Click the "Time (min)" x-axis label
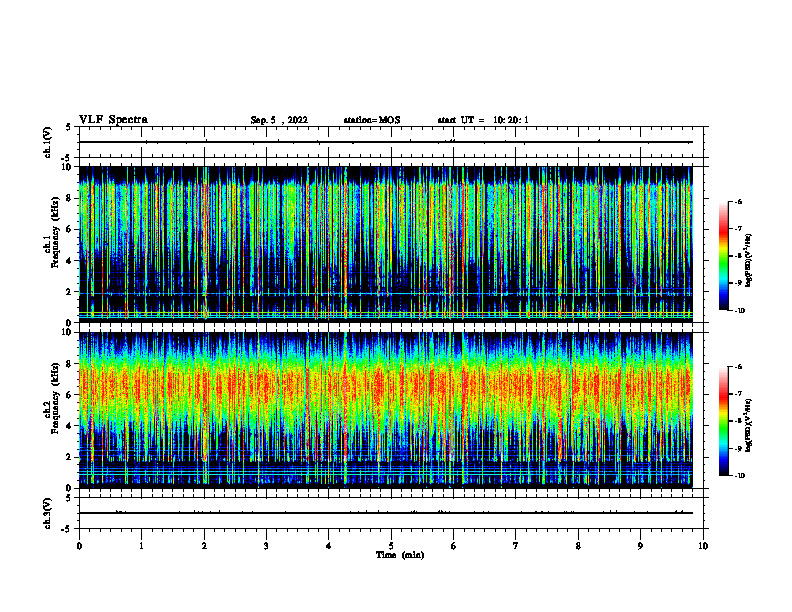This screenshot has width=792, height=612. click(400, 555)
